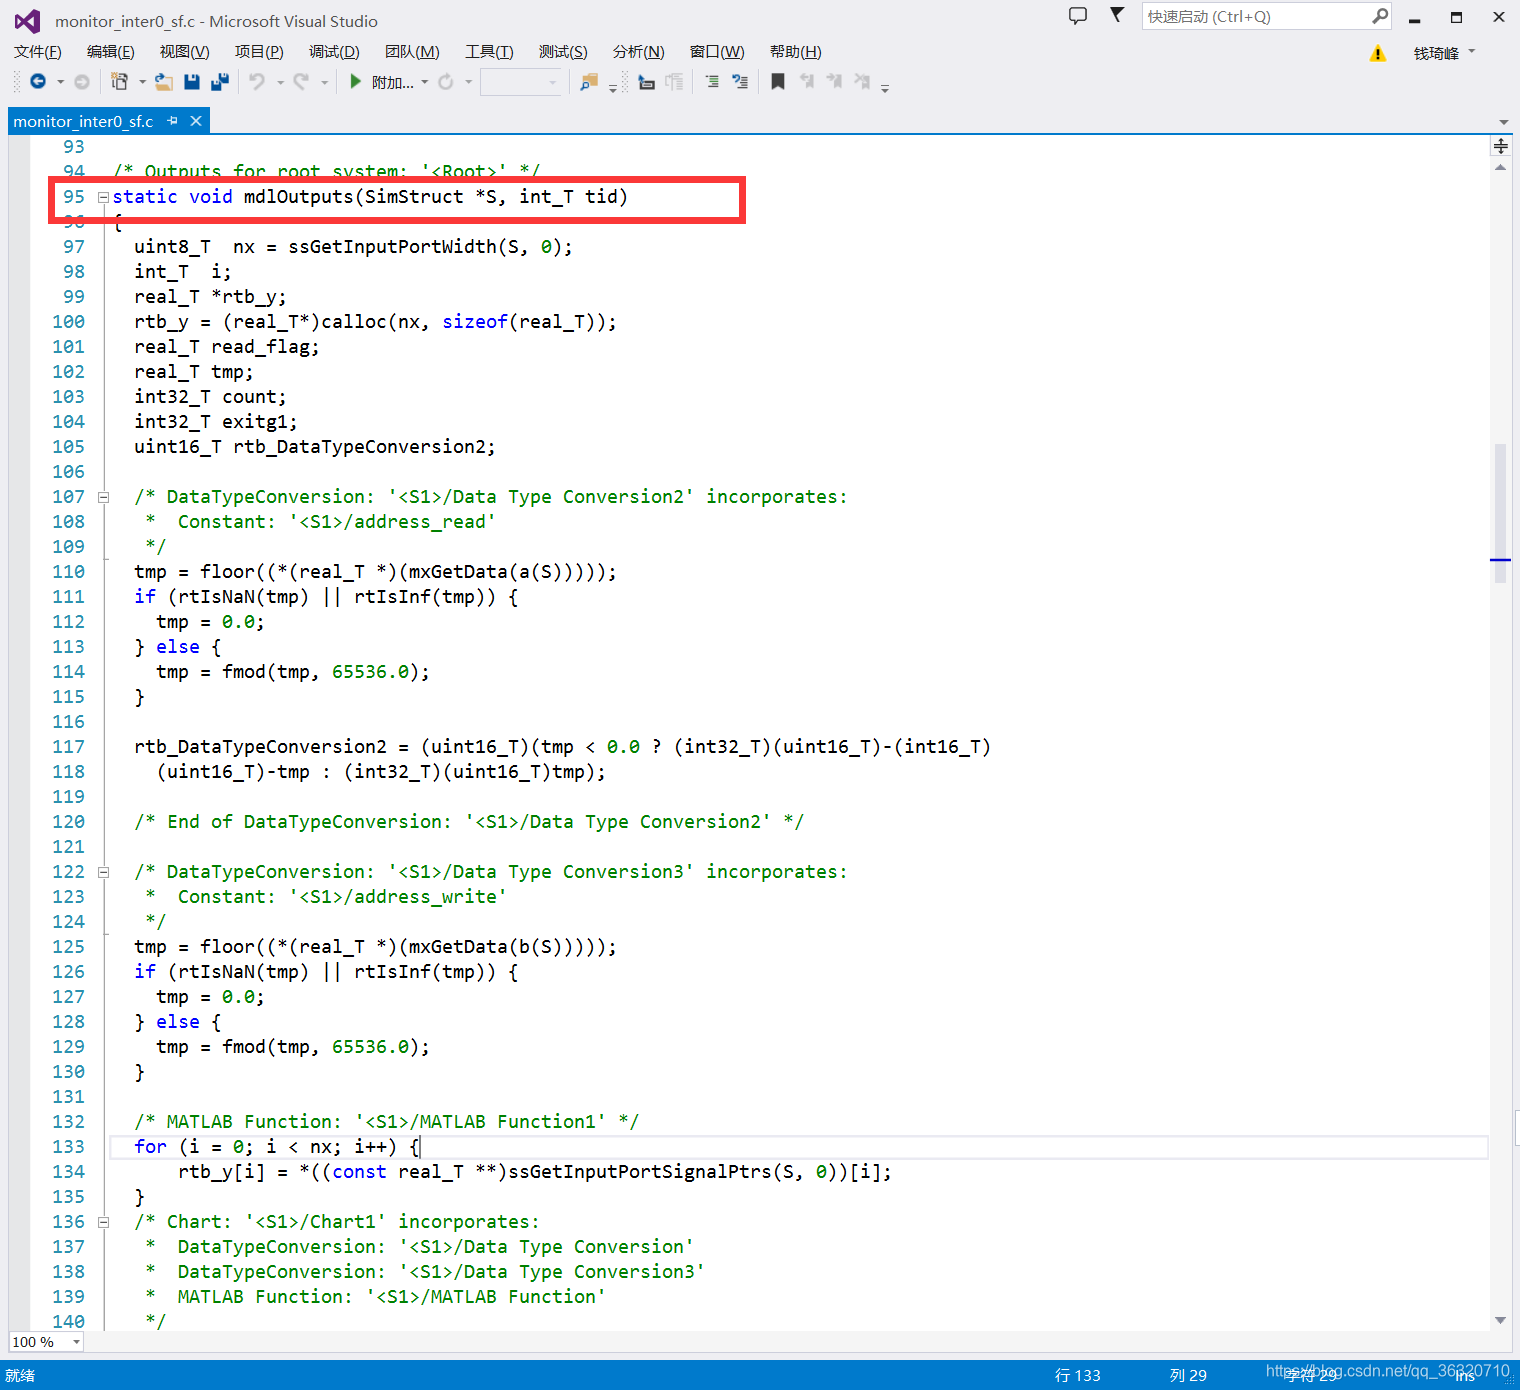Collapse the comment block at line 122

click(x=103, y=872)
